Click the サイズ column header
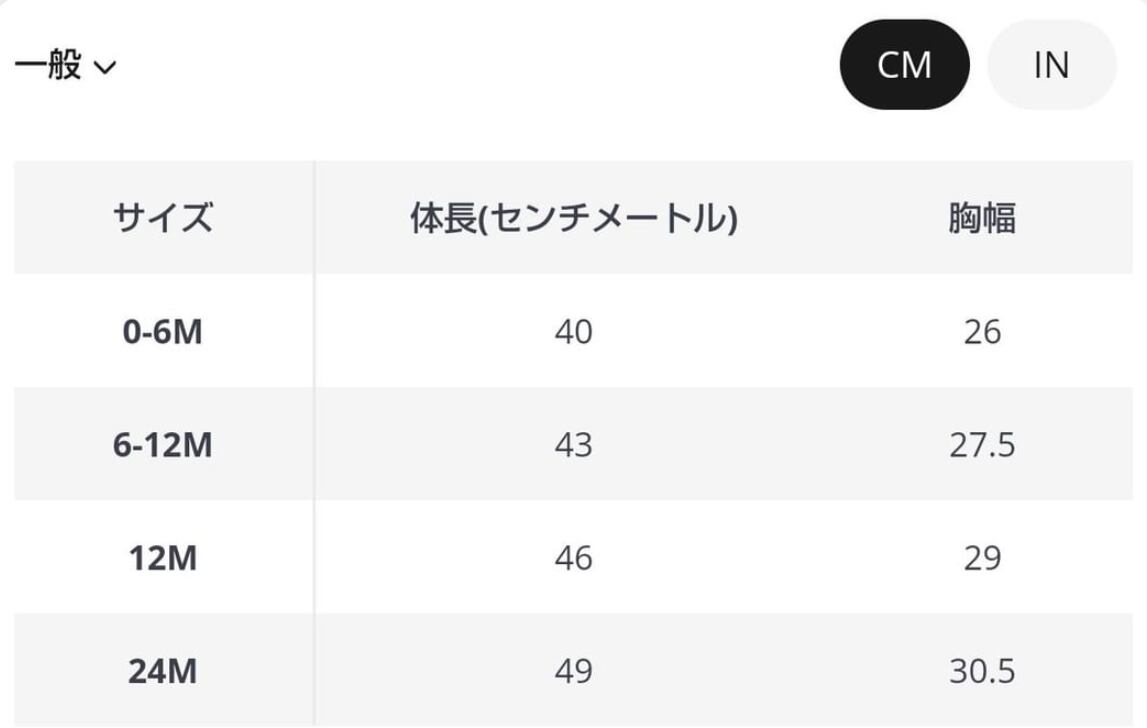The width and height of the screenshot is (1147, 728). (163, 218)
